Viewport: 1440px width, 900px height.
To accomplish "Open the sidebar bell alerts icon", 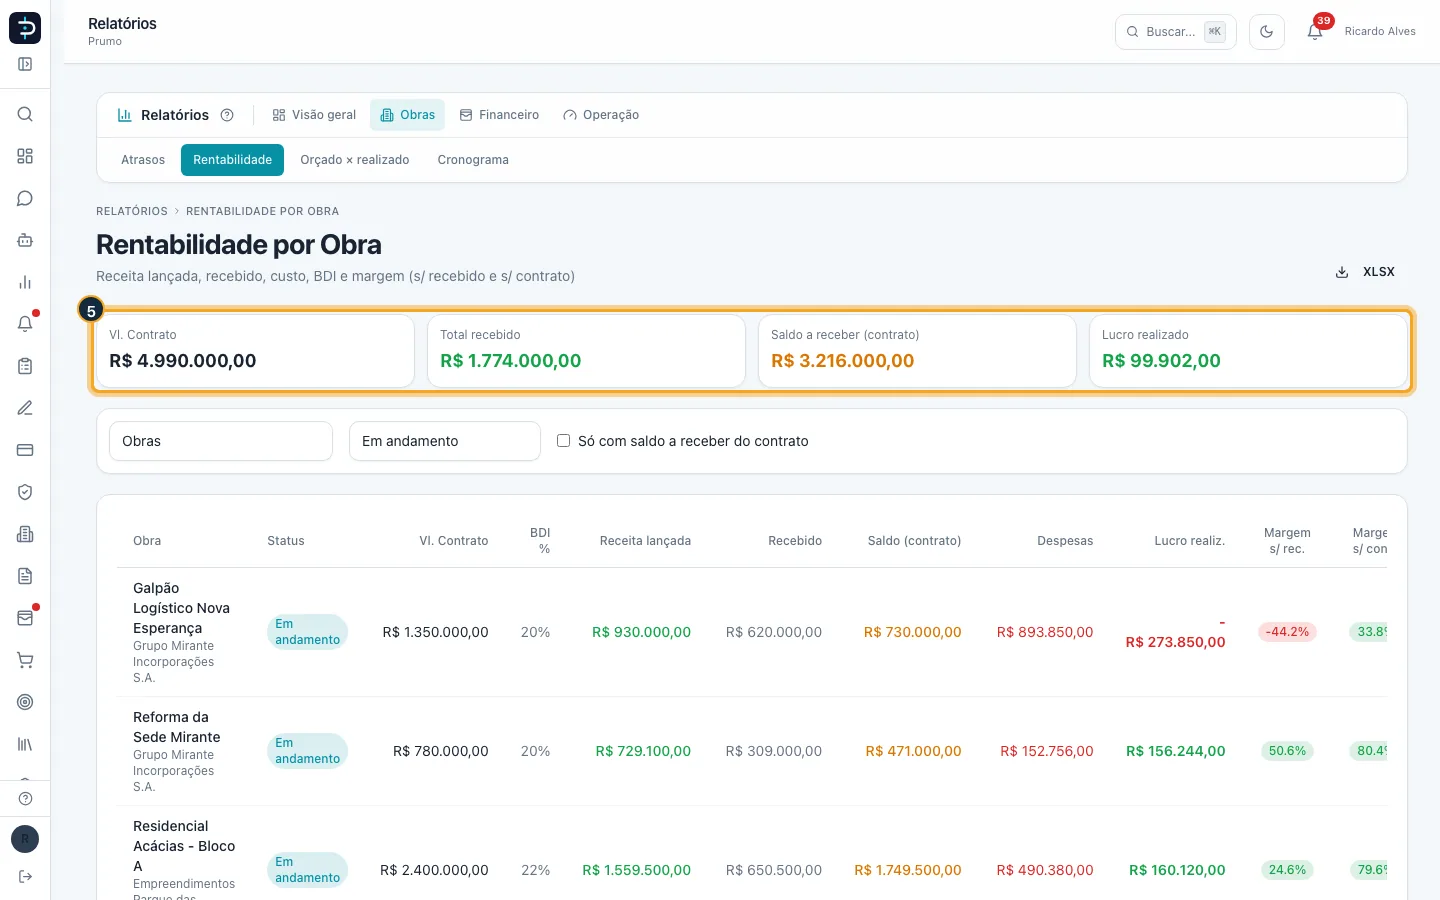I will (25, 324).
